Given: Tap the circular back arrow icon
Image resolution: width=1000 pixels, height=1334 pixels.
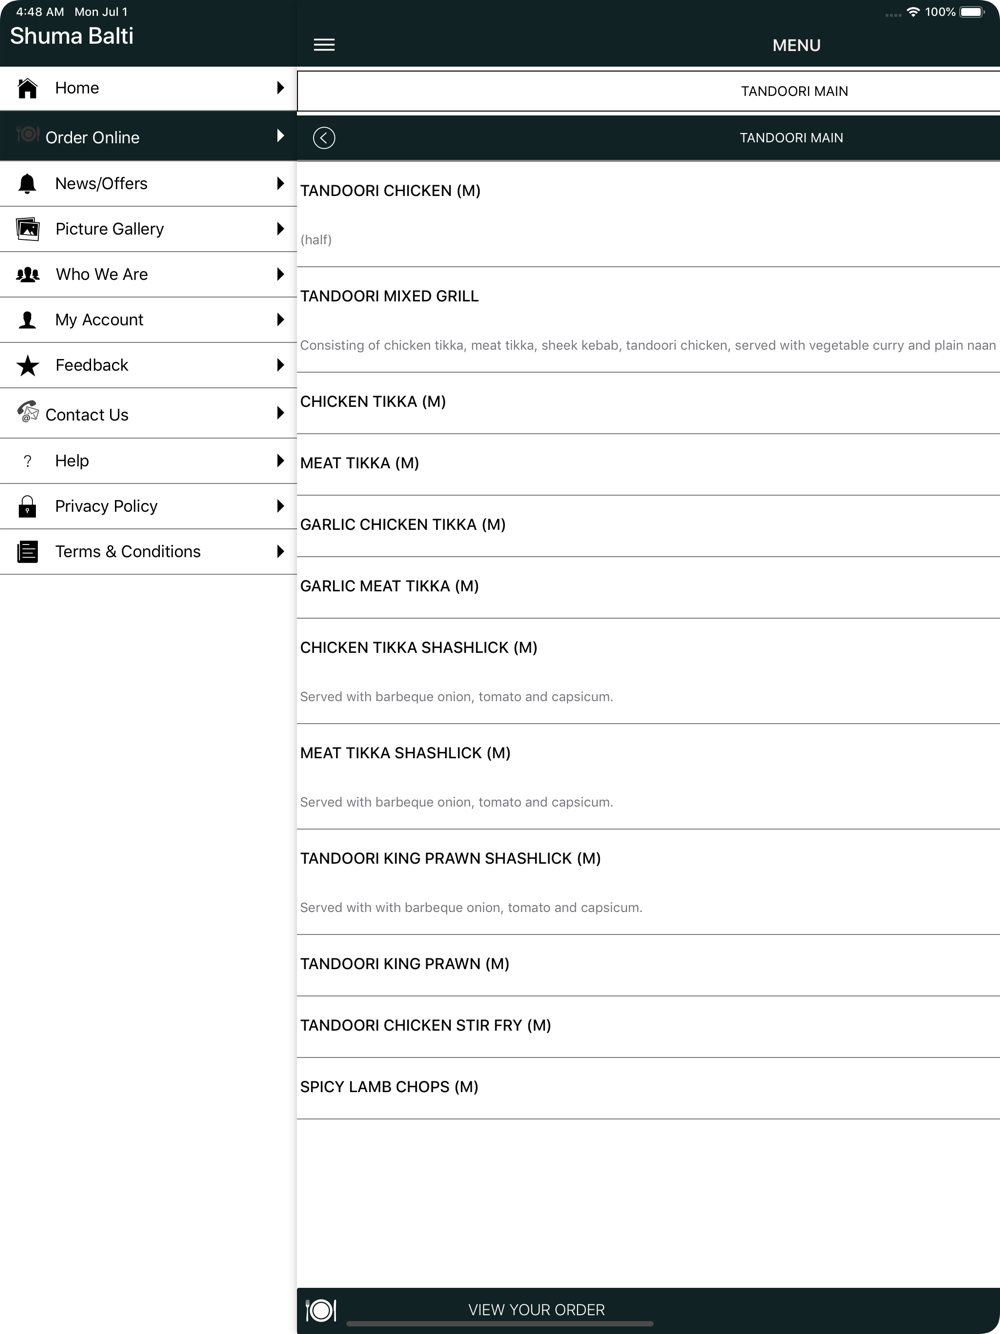Looking at the screenshot, I should point(324,138).
